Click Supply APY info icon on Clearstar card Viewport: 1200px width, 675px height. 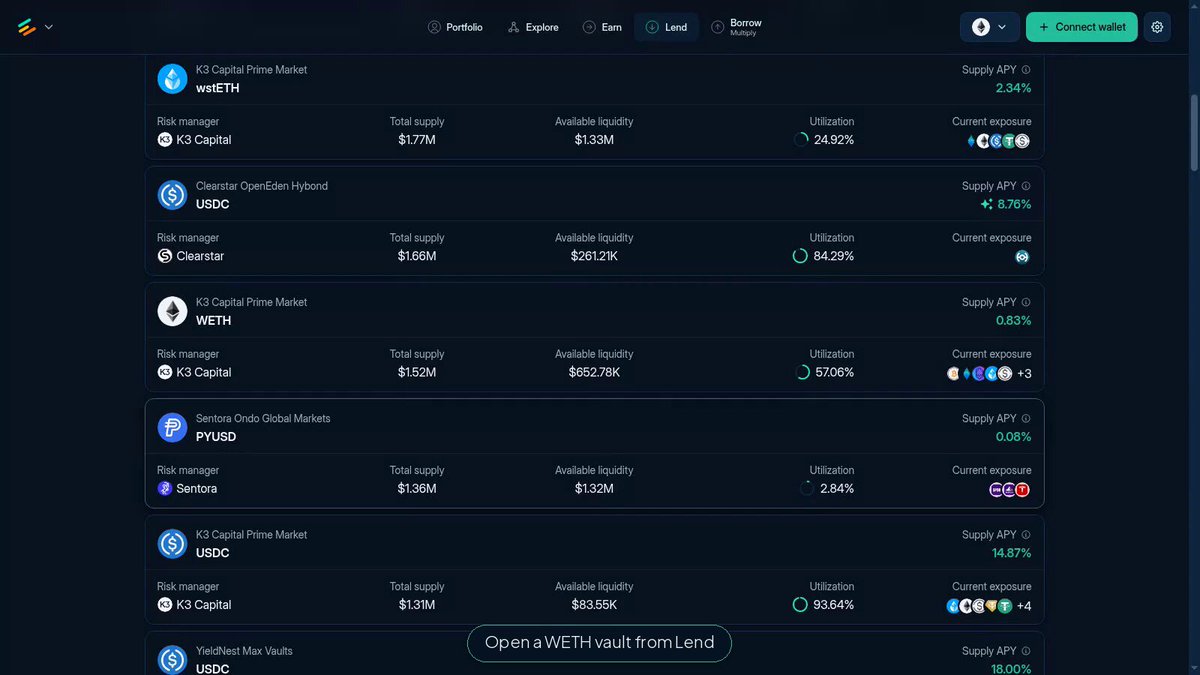pyautogui.click(x=1026, y=186)
